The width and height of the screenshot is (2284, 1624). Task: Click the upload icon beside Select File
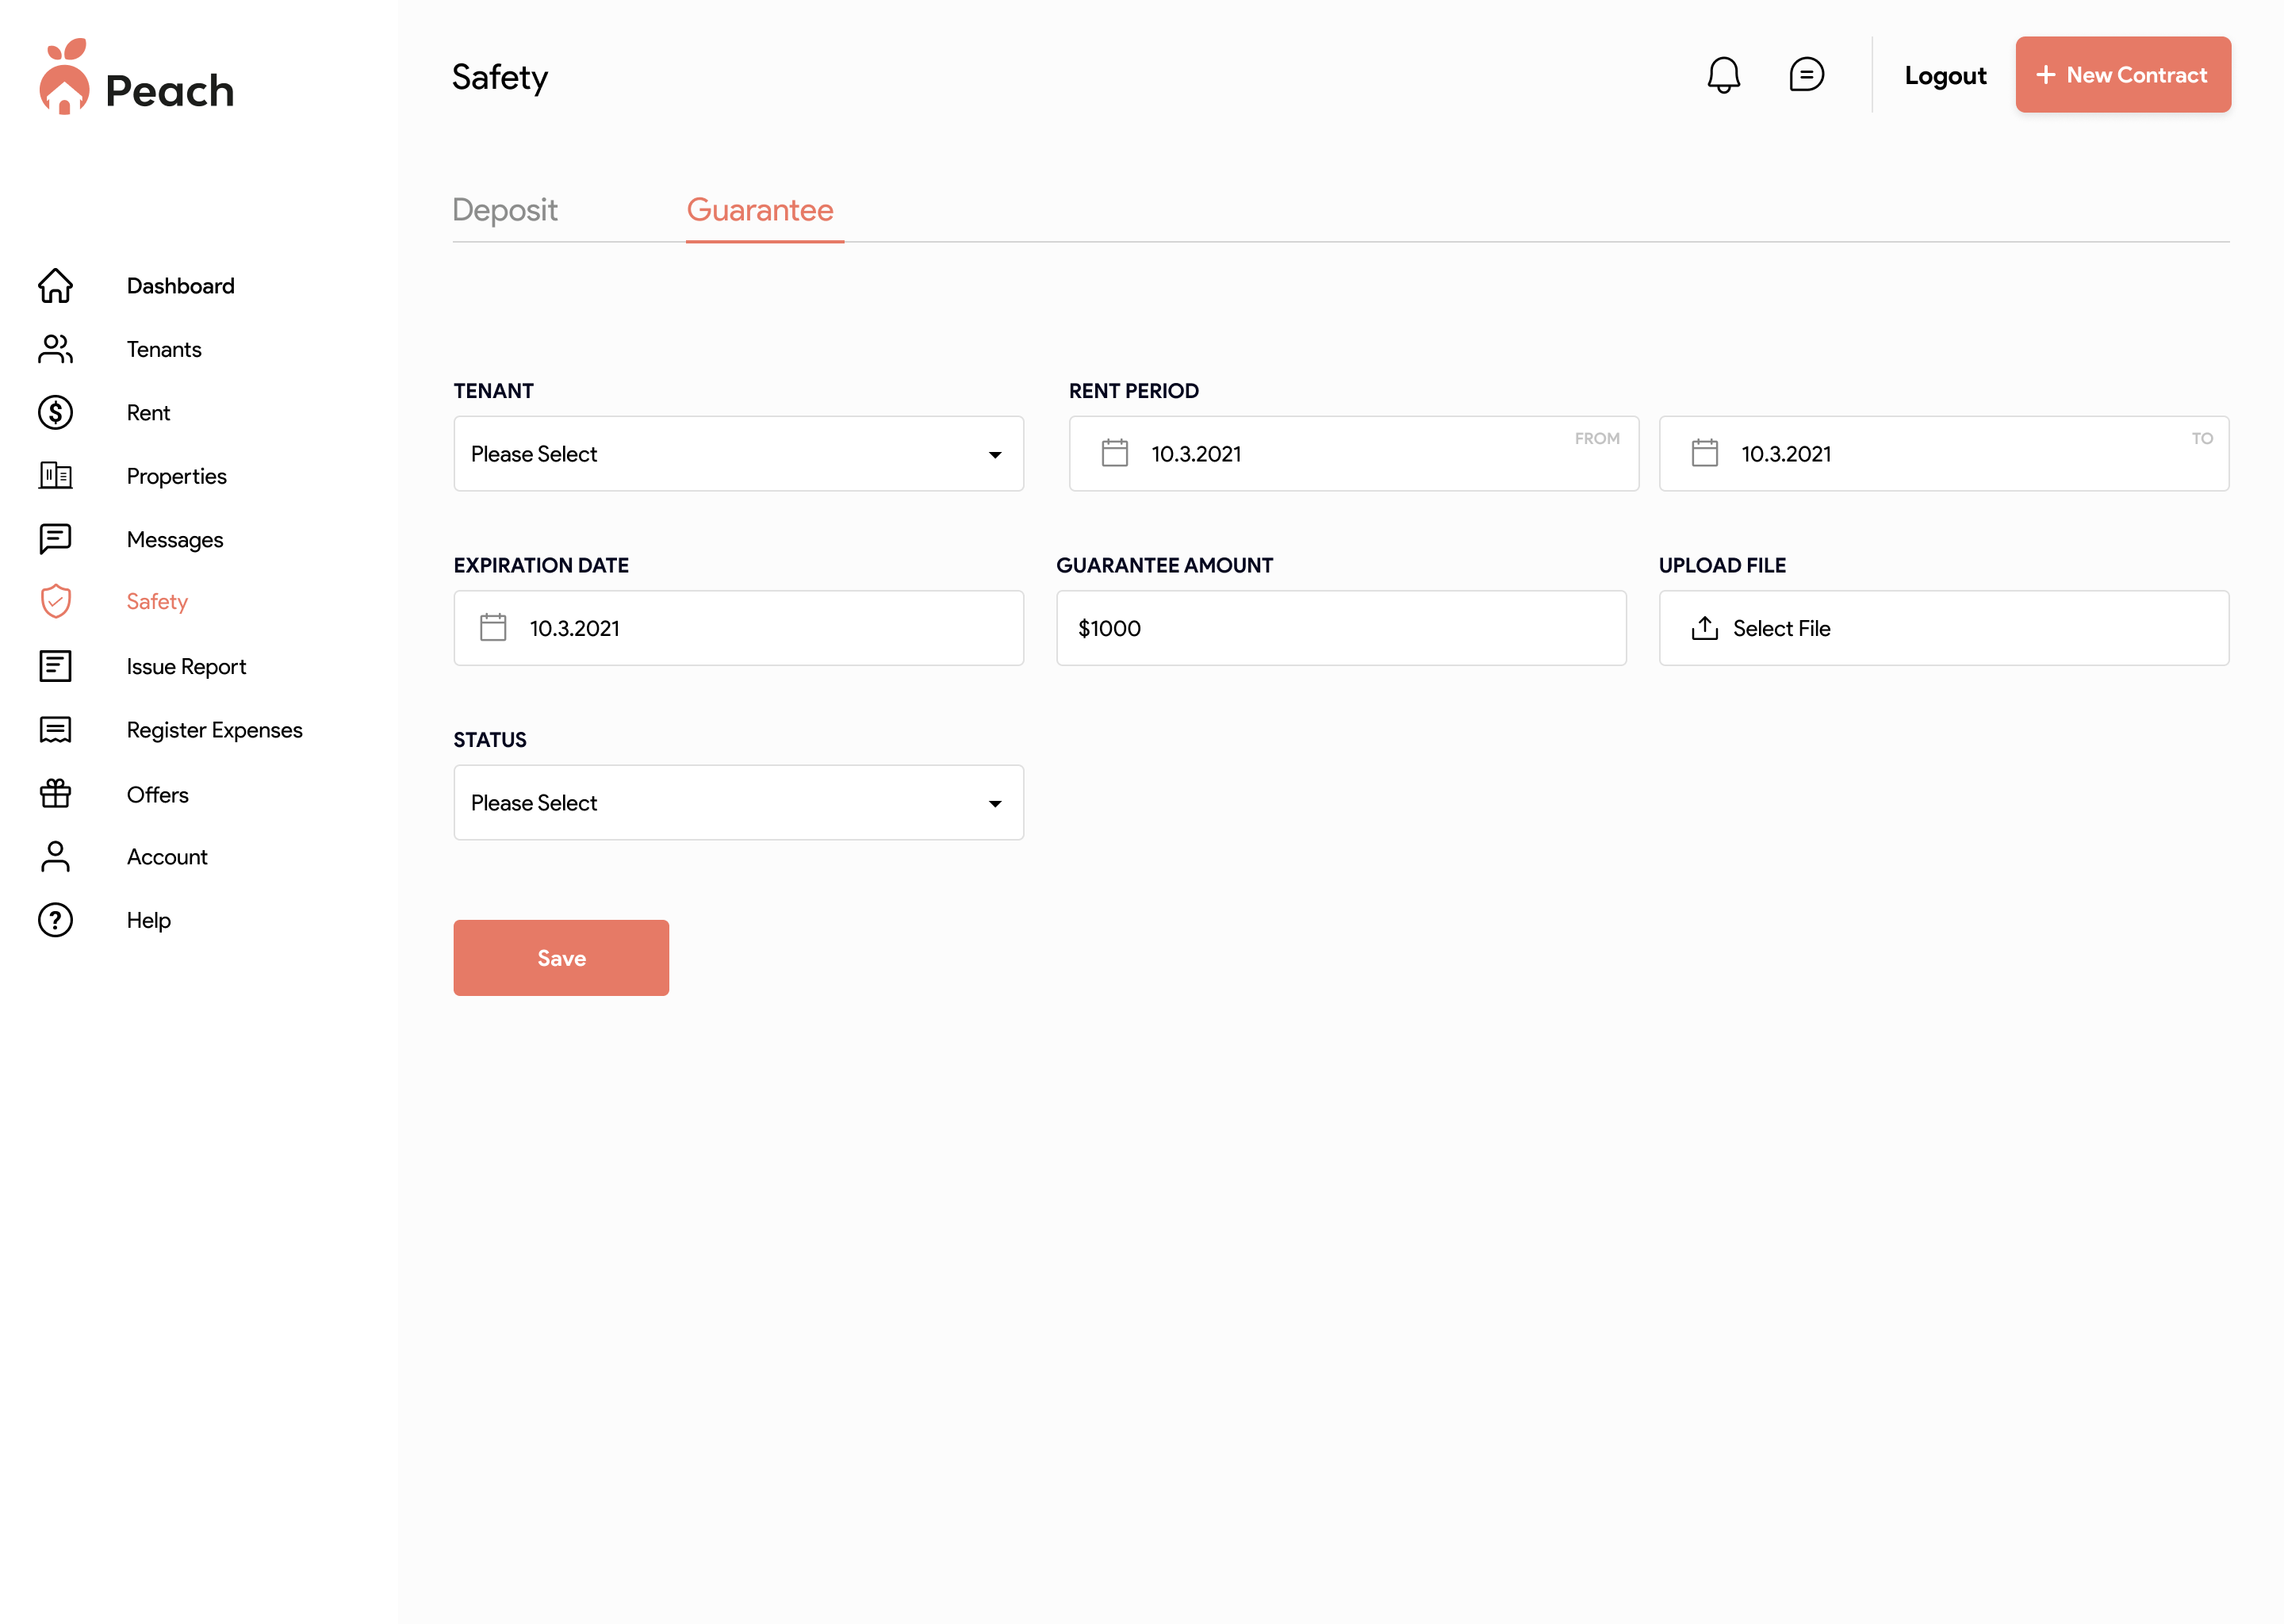tap(1705, 628)
